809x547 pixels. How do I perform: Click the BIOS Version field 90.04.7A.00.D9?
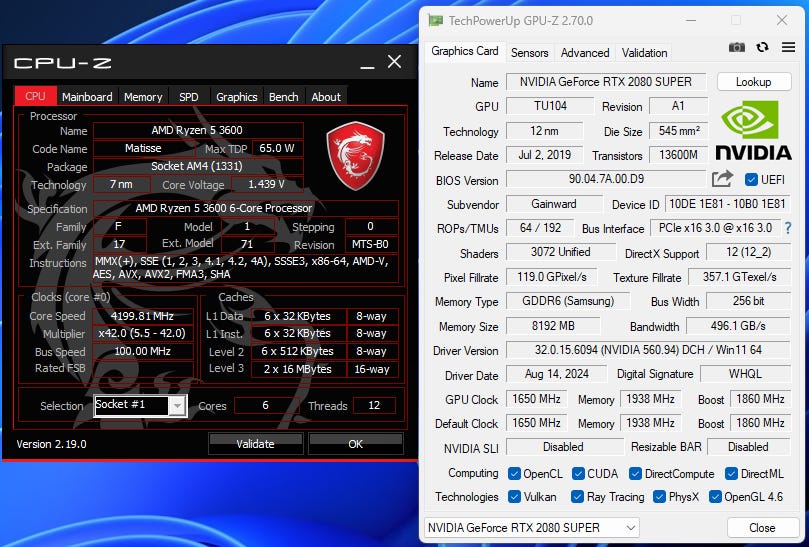click(x=606, y=179)
